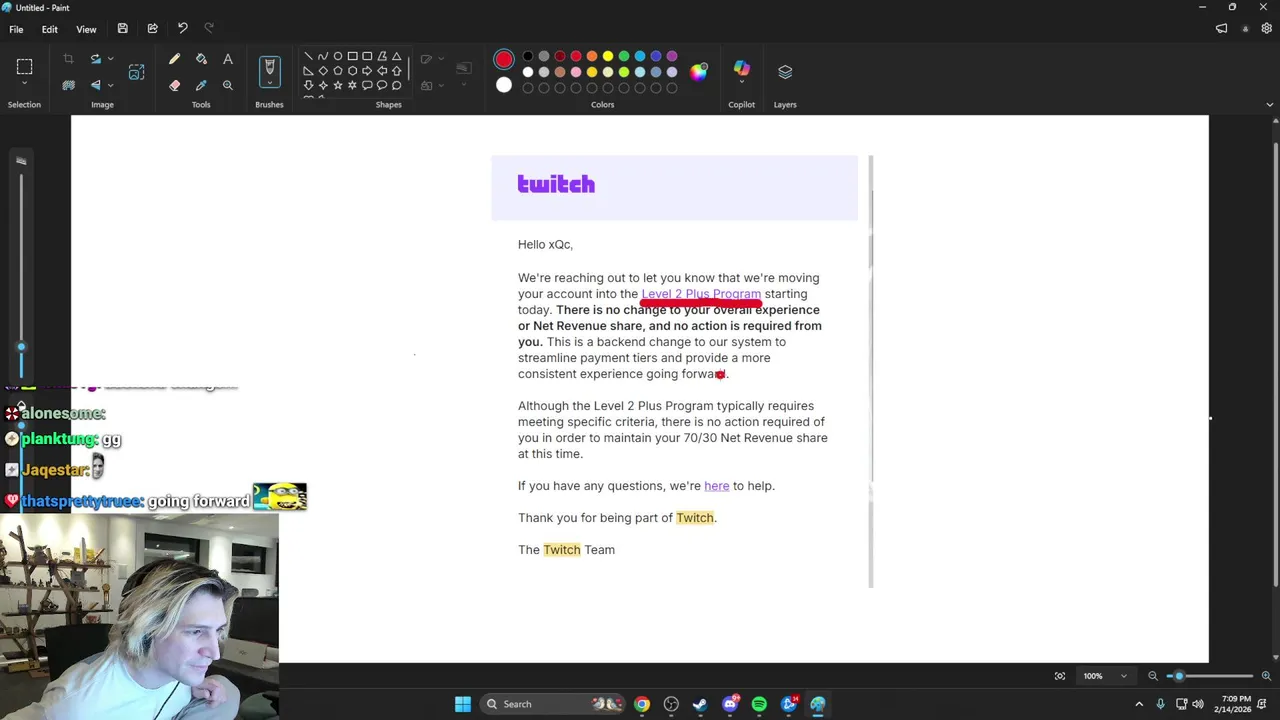Pick the green color swatch
Screen dimensions: 1280x720
[x=624, y=56]
